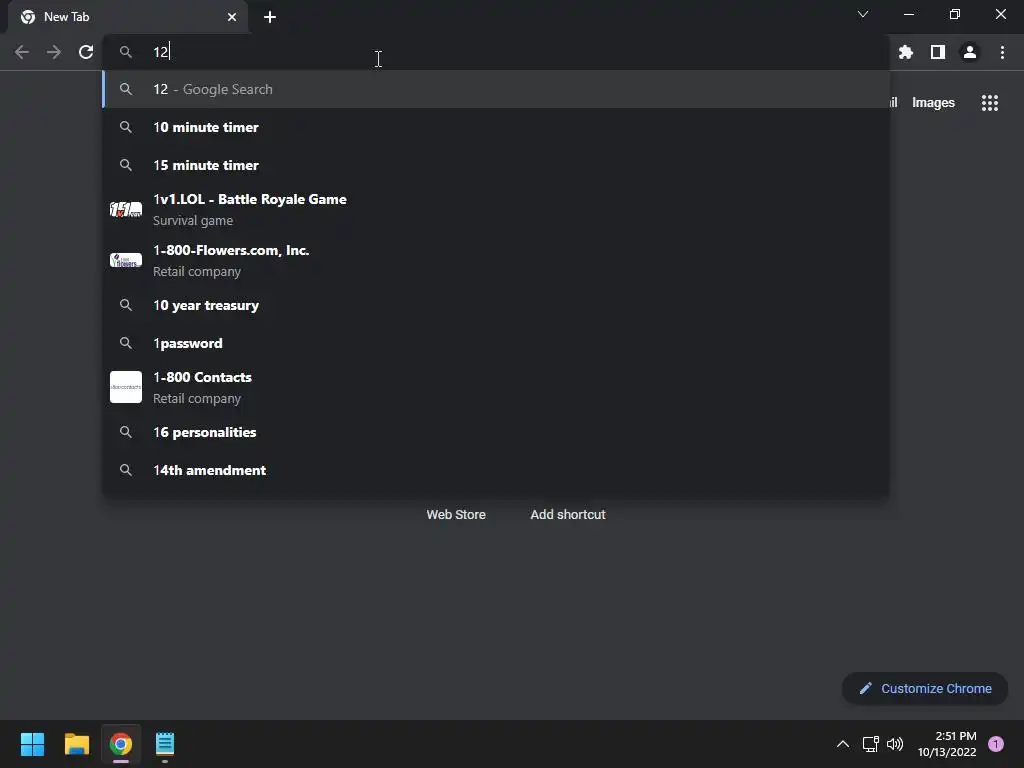Image resolution: width=1024 pixels, height=768 pixels.
Task: Go back using the back arrow
Action: 22,52
